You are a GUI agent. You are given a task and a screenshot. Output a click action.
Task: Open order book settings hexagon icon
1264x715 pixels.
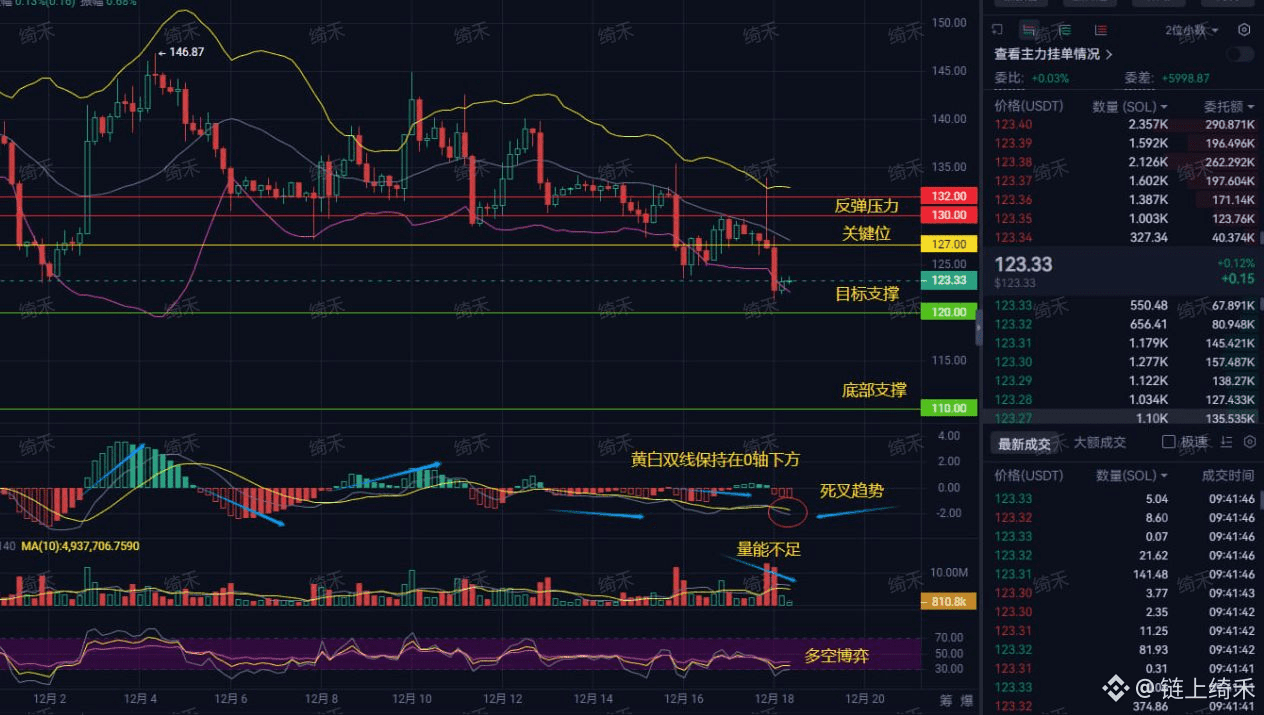click(1245, 30)
